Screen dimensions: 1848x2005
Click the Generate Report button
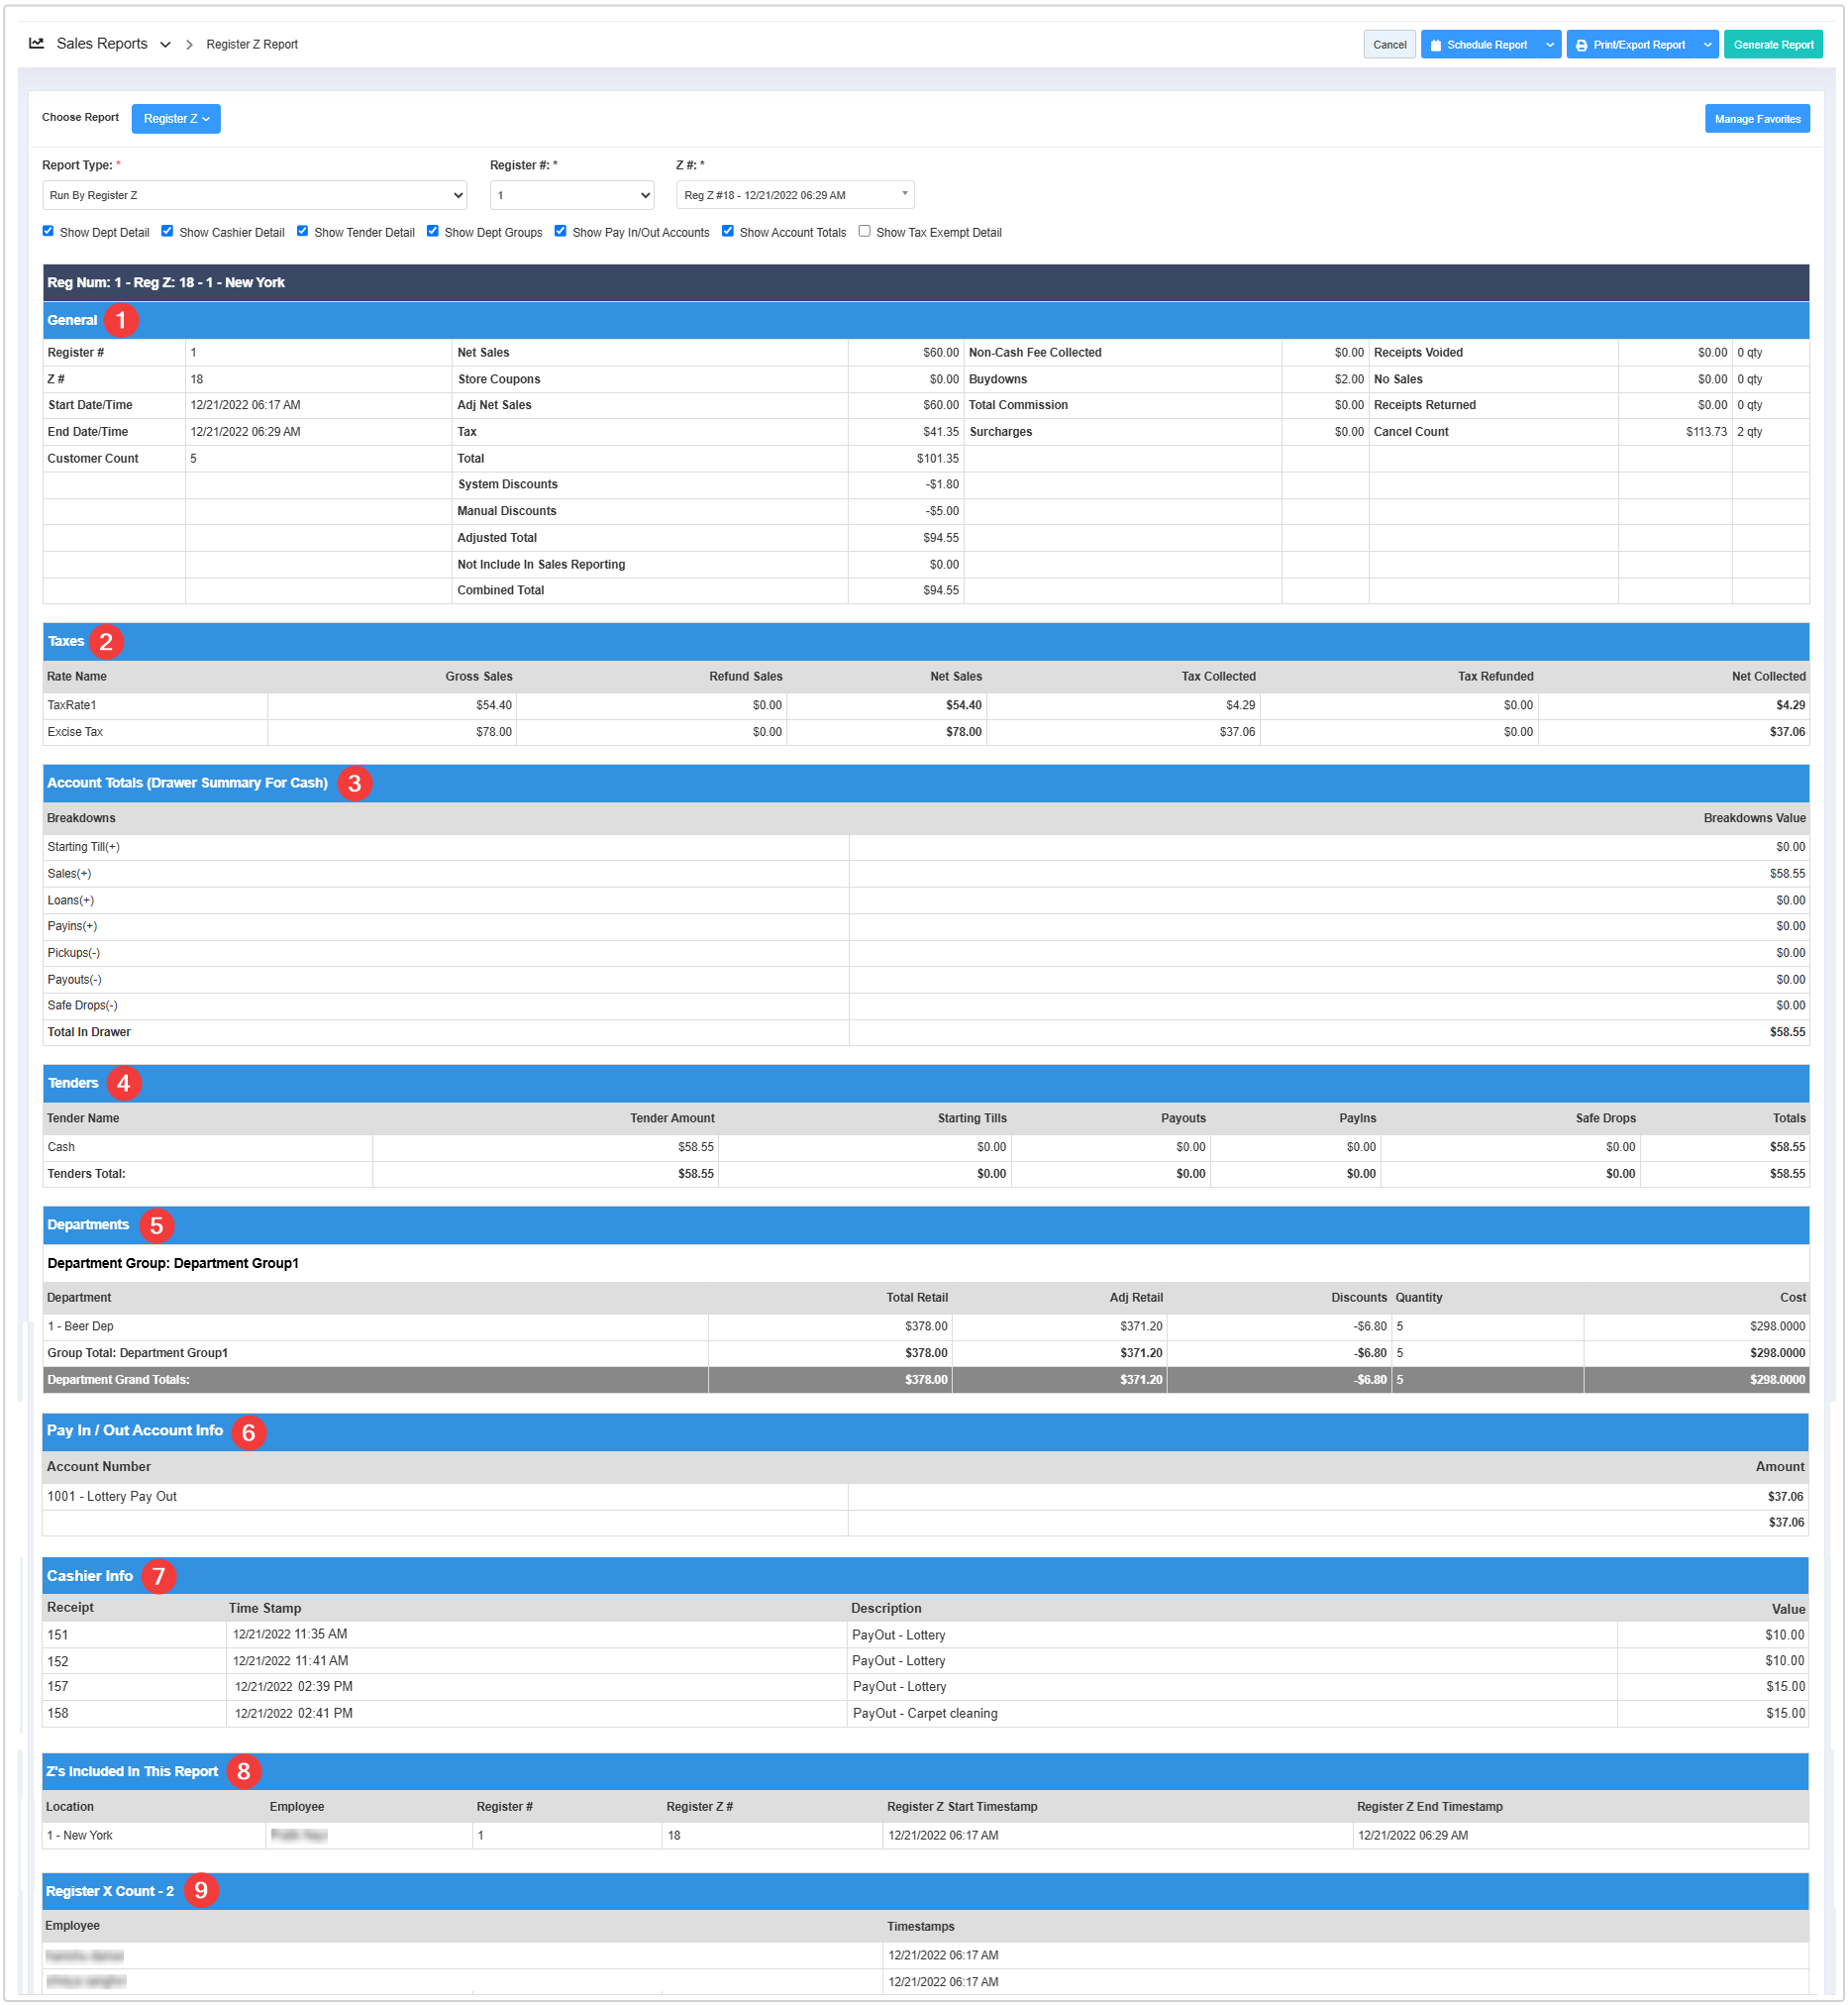click(x=1772, y=45)
